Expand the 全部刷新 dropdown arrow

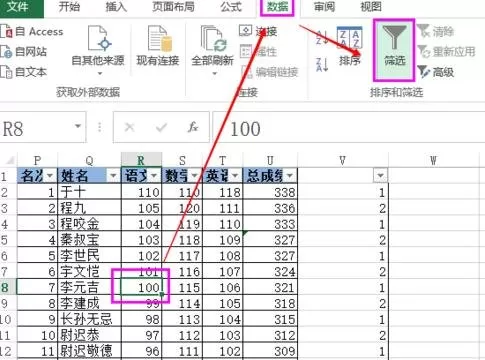[214, 73]
